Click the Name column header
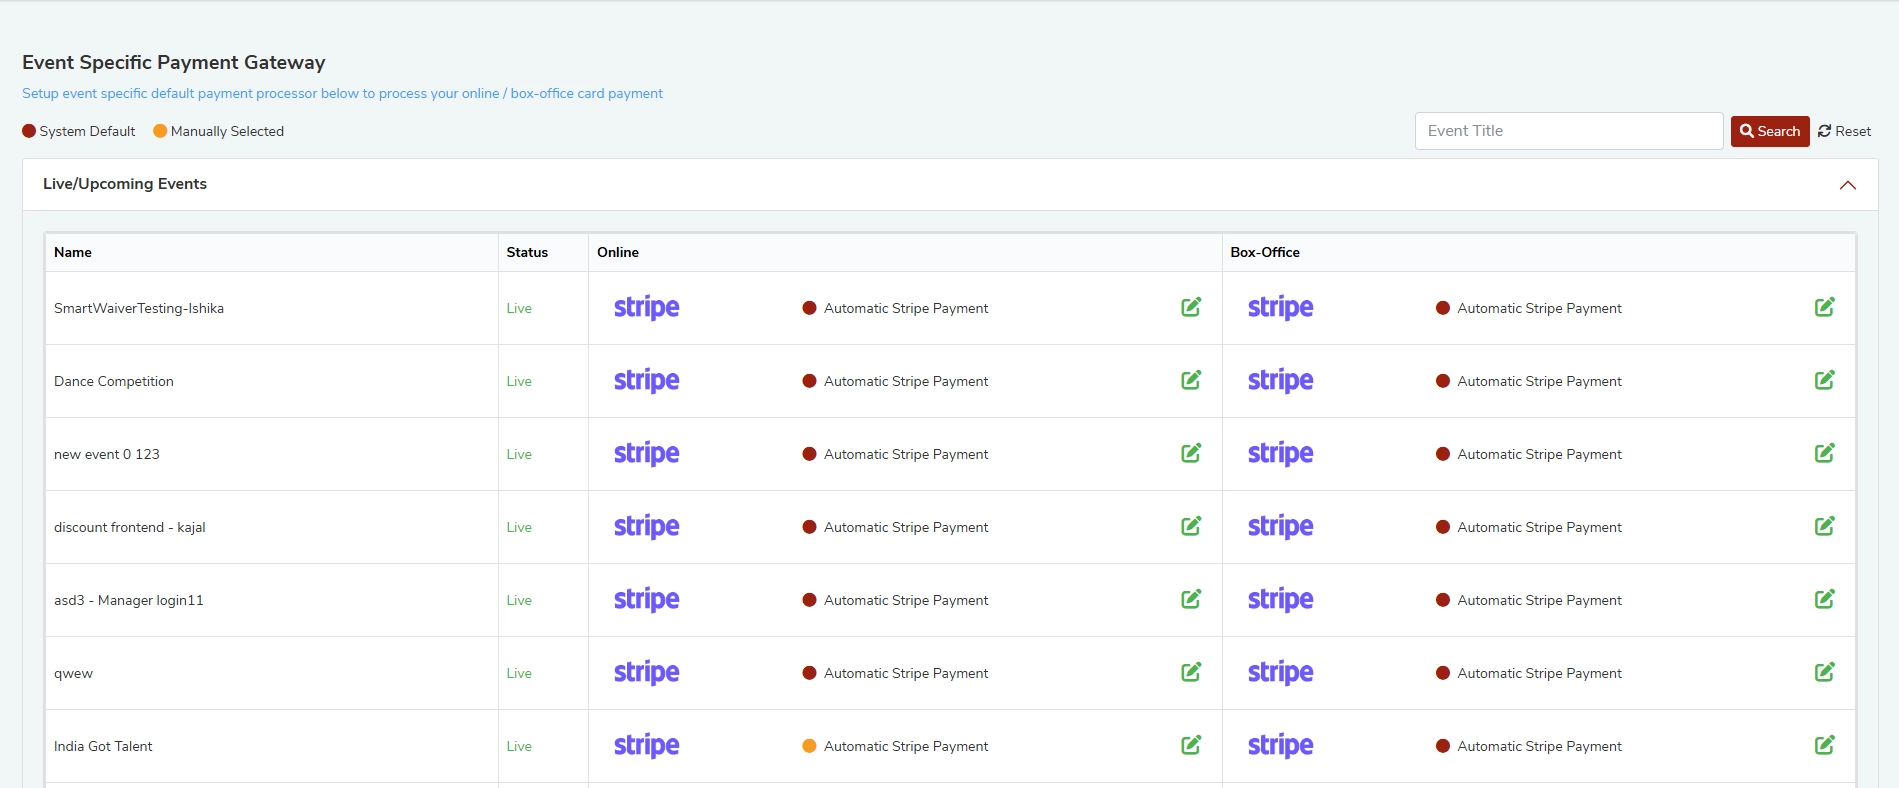 tap(73, 252)
